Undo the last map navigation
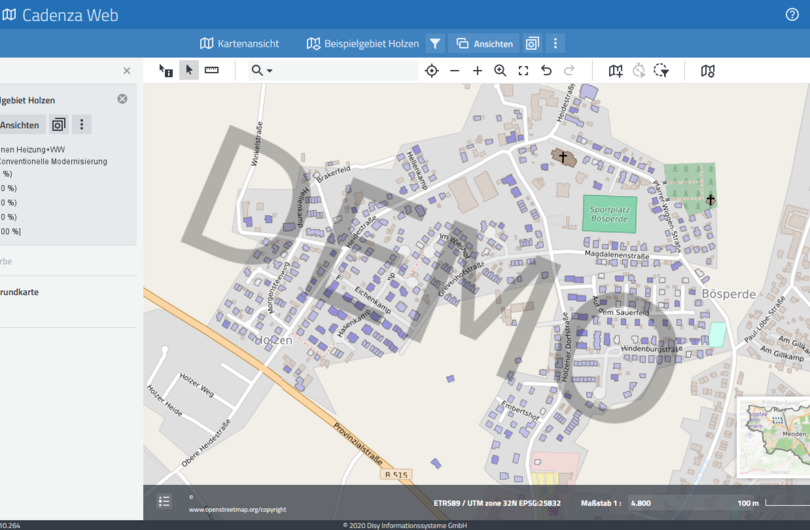The width and height of the screenshot is (810, 530). (x=546, y=71)
